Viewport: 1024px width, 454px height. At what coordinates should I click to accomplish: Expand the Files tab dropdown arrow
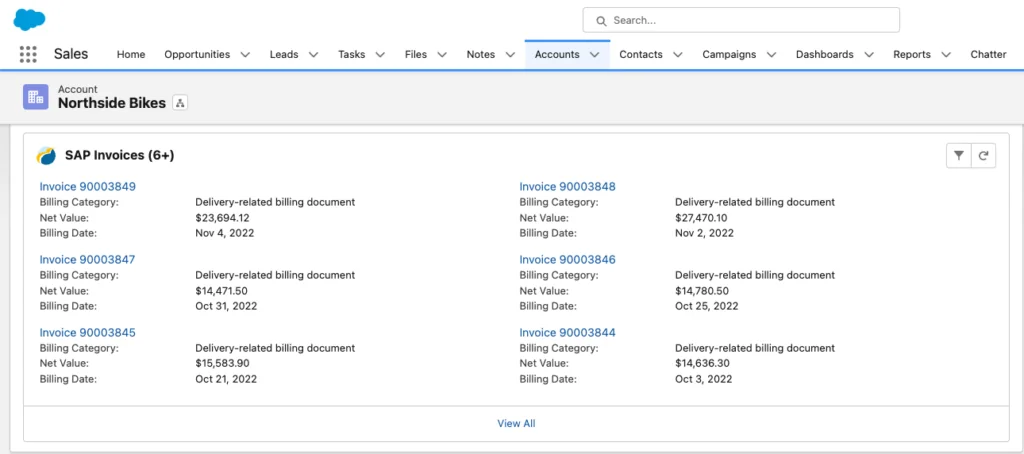pyautogui.click(x=442, y=55)
